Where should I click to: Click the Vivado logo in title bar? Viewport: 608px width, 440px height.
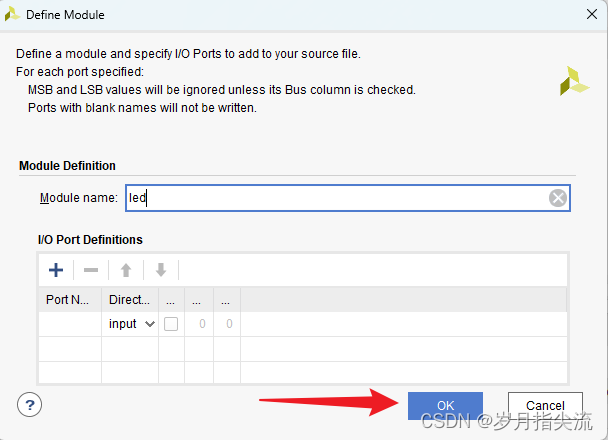(x=12, y=15)
